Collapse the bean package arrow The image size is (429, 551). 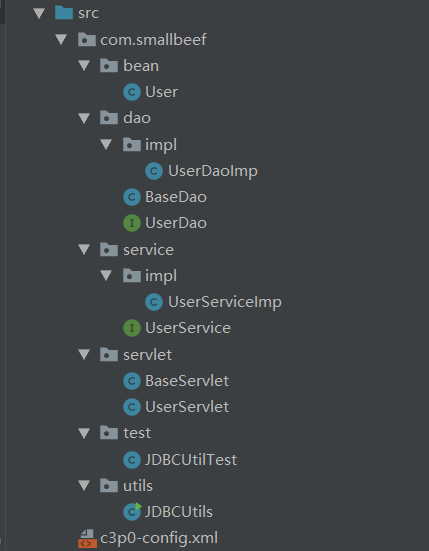pyautogui.click(x=84, y=66)
